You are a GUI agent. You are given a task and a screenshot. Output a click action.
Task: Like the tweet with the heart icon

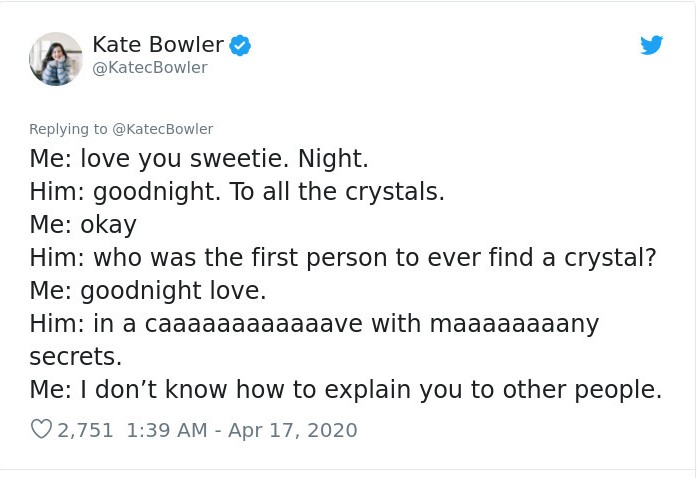41,430
